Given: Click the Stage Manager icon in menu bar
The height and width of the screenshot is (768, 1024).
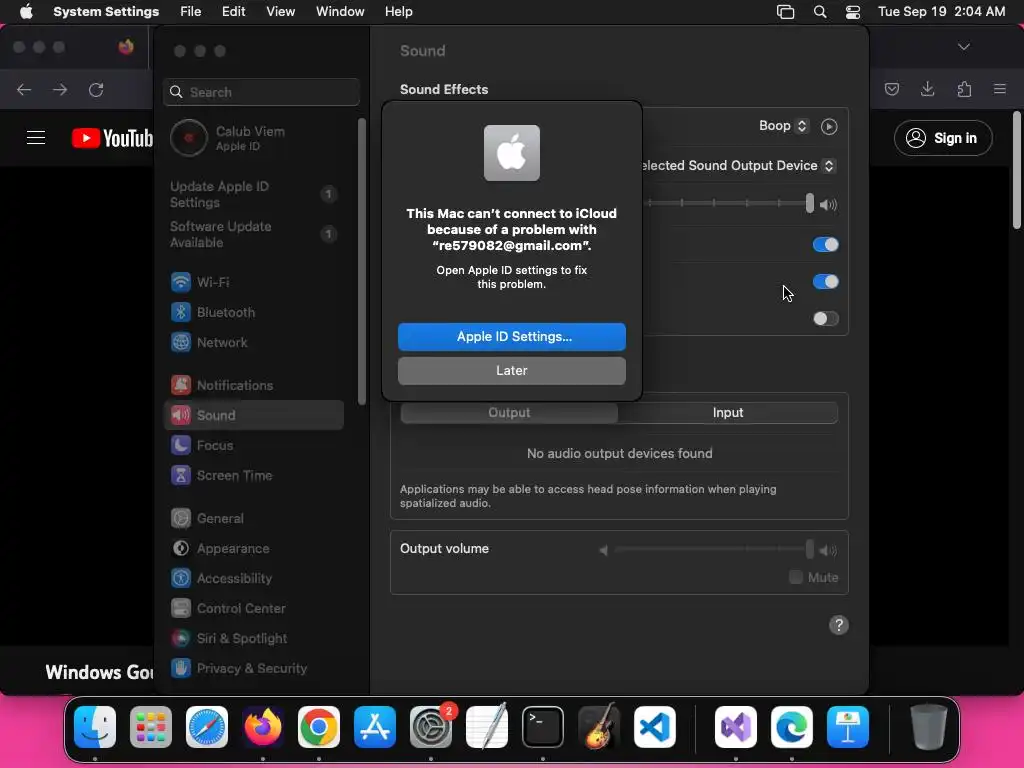Looking at the screenshot, I should (786, 12).
